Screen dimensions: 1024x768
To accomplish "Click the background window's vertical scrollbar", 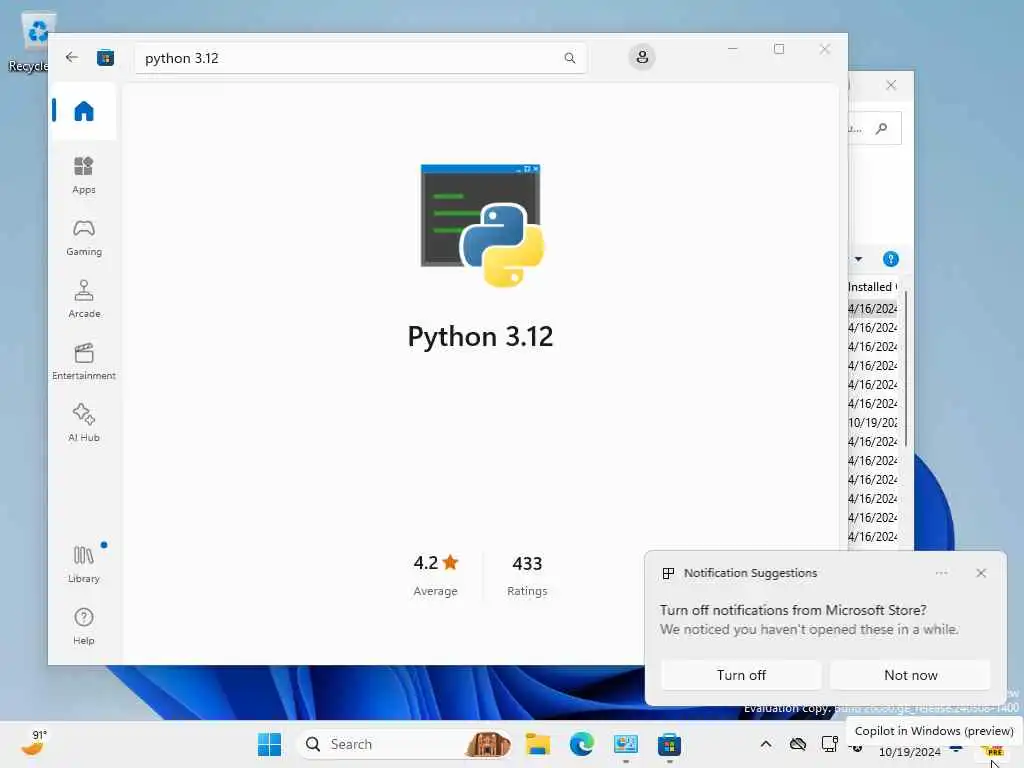I will (906, 370).
